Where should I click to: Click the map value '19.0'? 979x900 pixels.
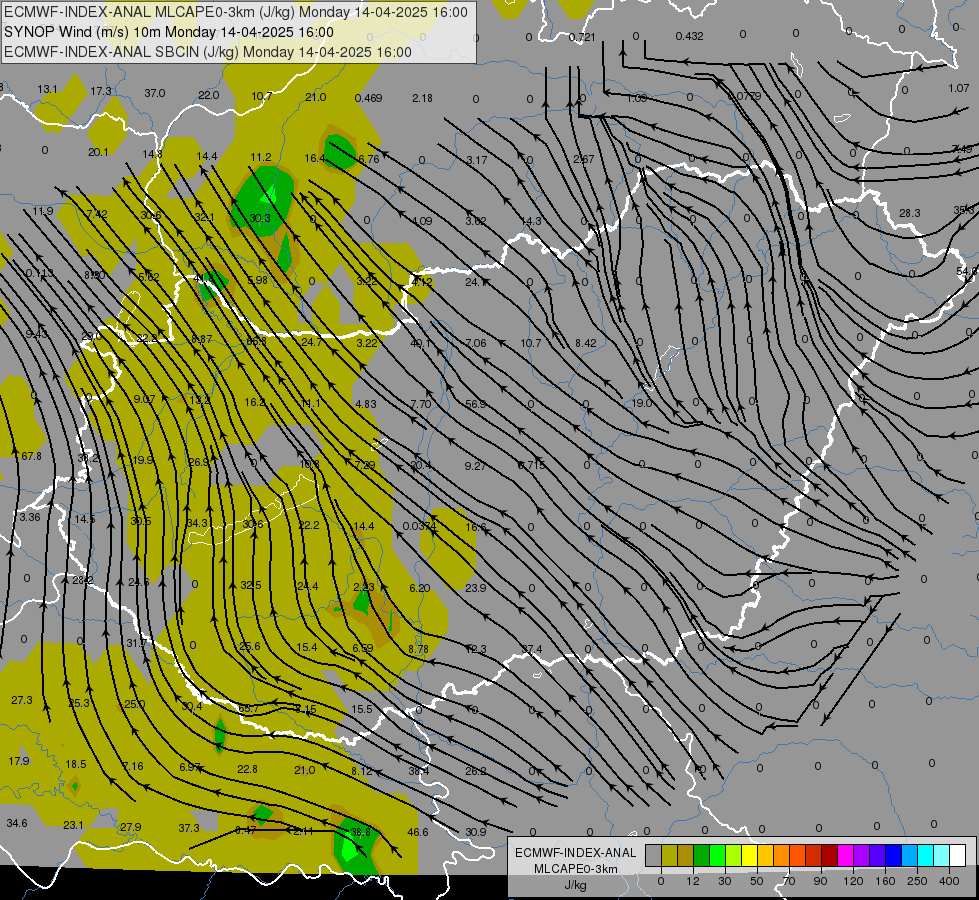pos(642,403)
